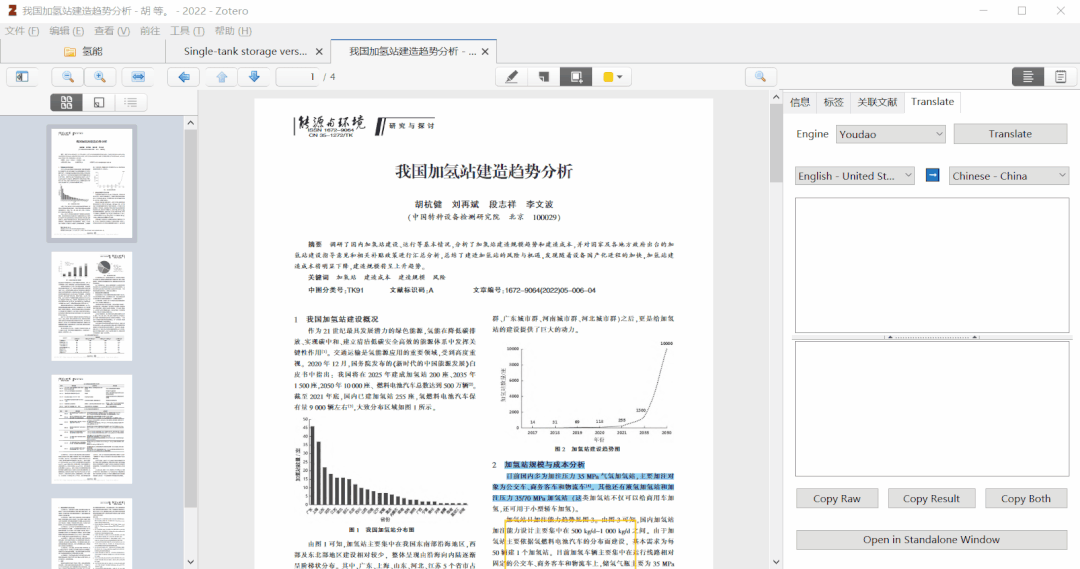
Task: Click the page number field
Action: coord(298,76)
